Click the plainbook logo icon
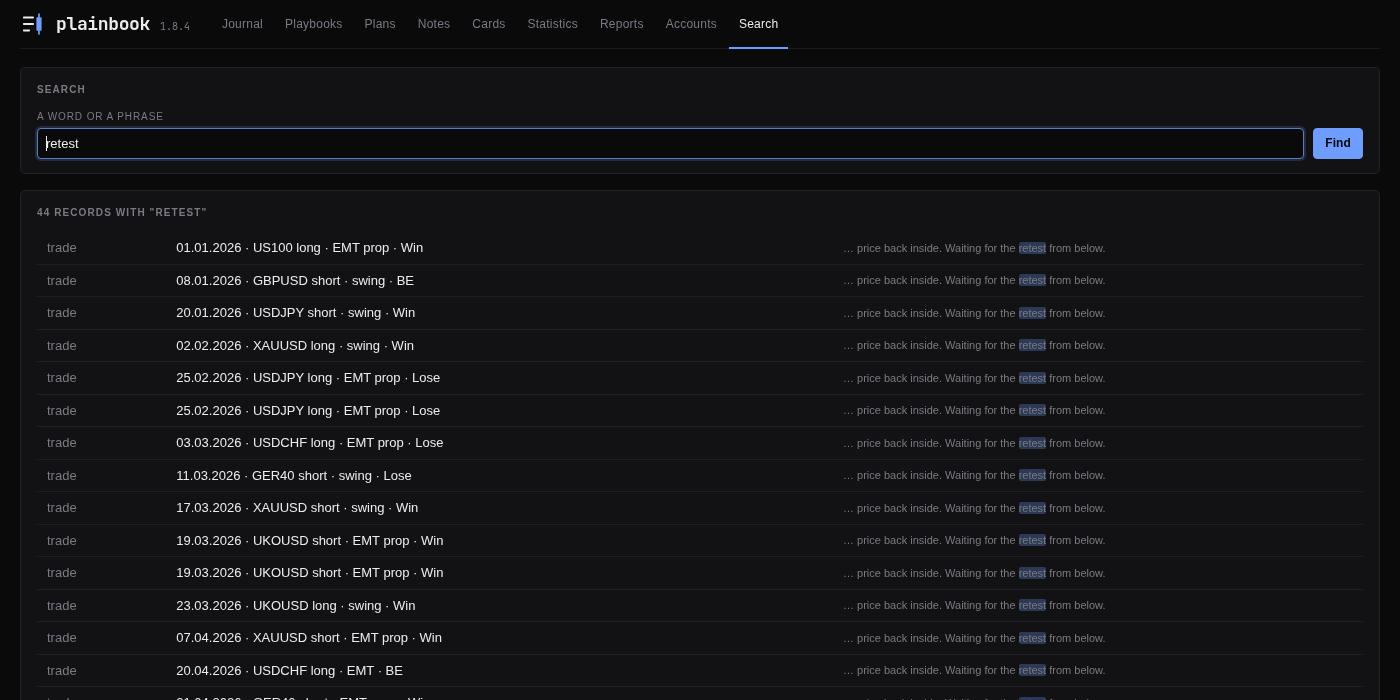Image resolution: width=1400 pixels, height=700 pixels. (x=32, y=24)
